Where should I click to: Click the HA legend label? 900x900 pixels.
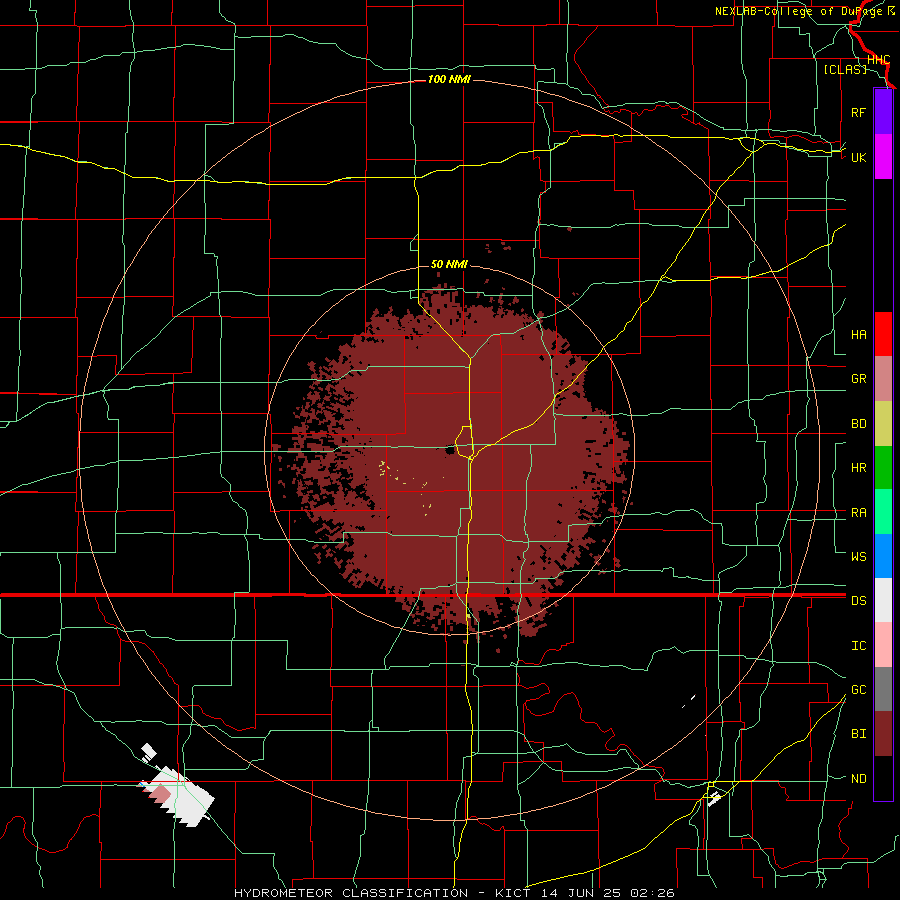[x=858, y=335]
